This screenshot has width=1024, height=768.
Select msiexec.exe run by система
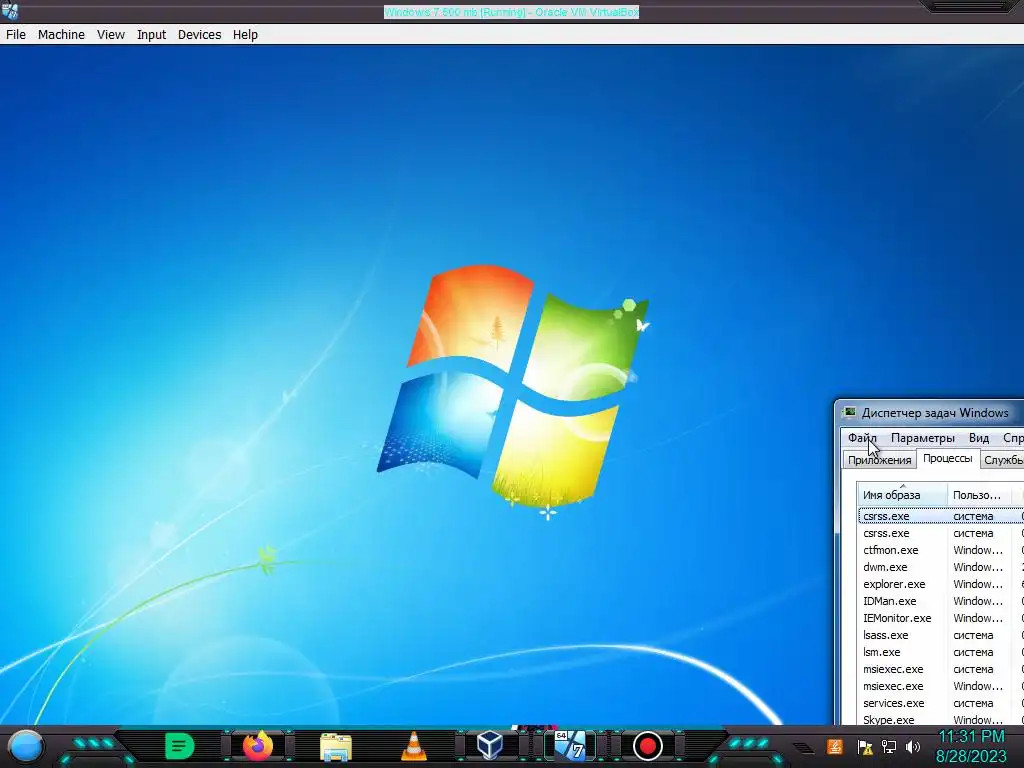coord(941,669)
